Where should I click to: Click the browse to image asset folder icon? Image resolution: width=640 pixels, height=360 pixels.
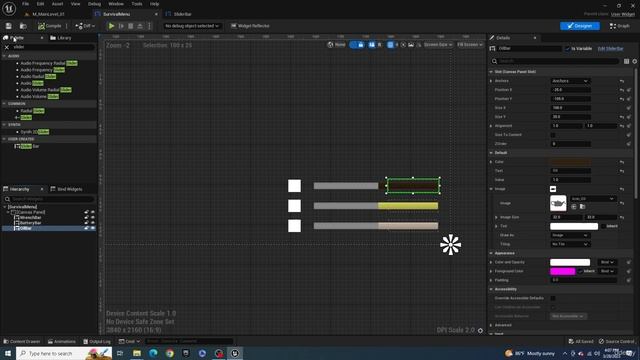tap(582, 207)
